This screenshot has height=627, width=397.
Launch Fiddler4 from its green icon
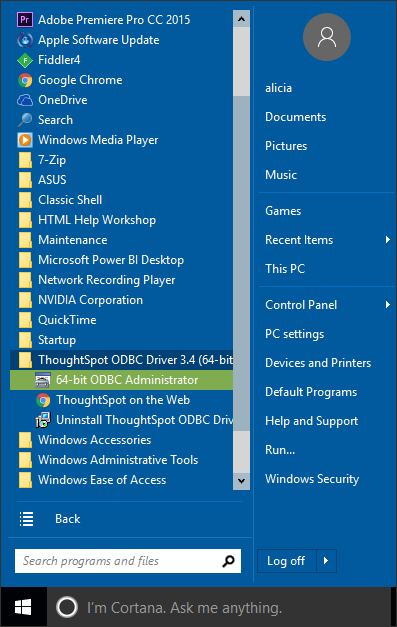coord(25,60)
